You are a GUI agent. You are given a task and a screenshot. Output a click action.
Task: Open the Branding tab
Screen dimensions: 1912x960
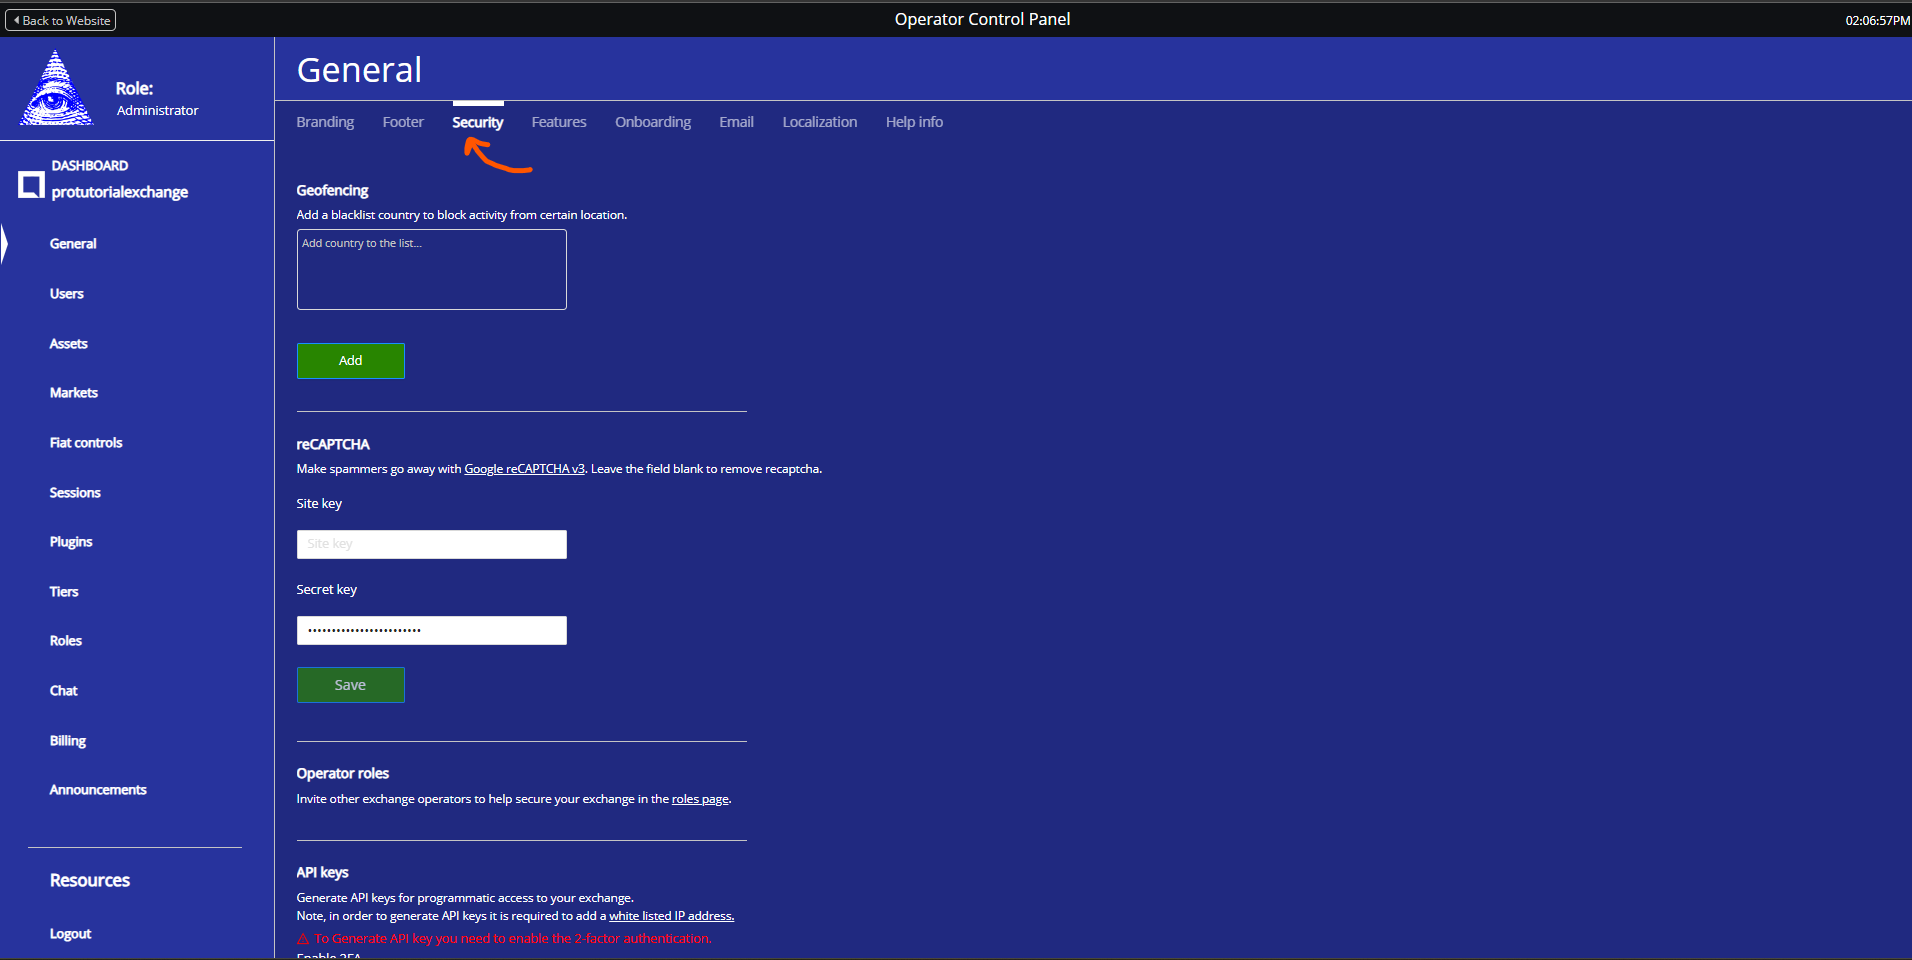click(x=325, y=122)
